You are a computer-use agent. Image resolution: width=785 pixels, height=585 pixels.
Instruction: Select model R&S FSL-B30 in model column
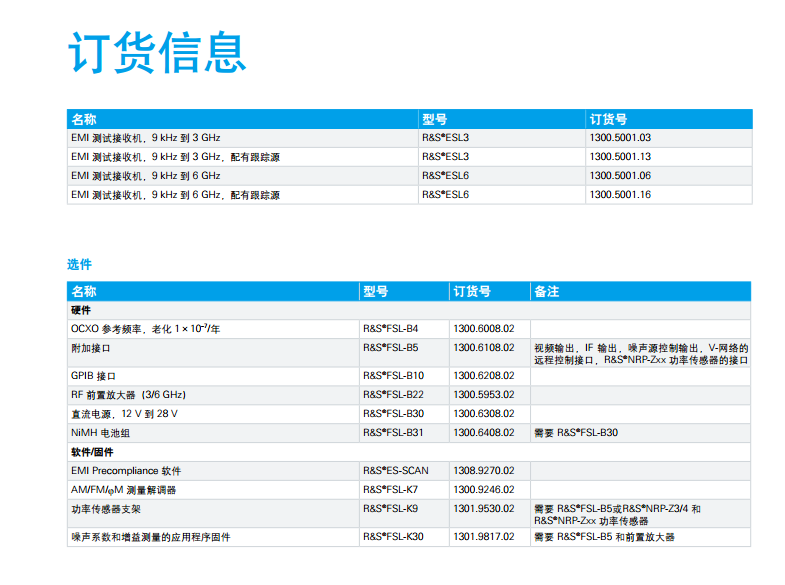pyautogui.click(x=394, y=414)
